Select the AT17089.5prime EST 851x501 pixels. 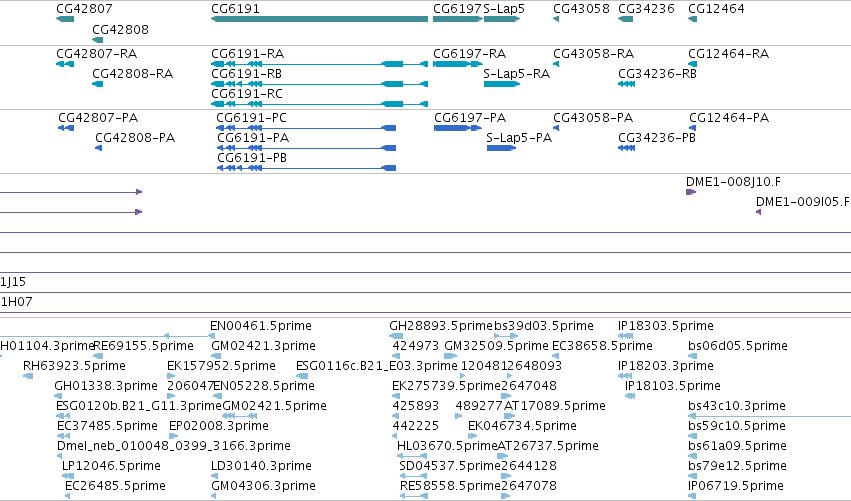[509, 416]
